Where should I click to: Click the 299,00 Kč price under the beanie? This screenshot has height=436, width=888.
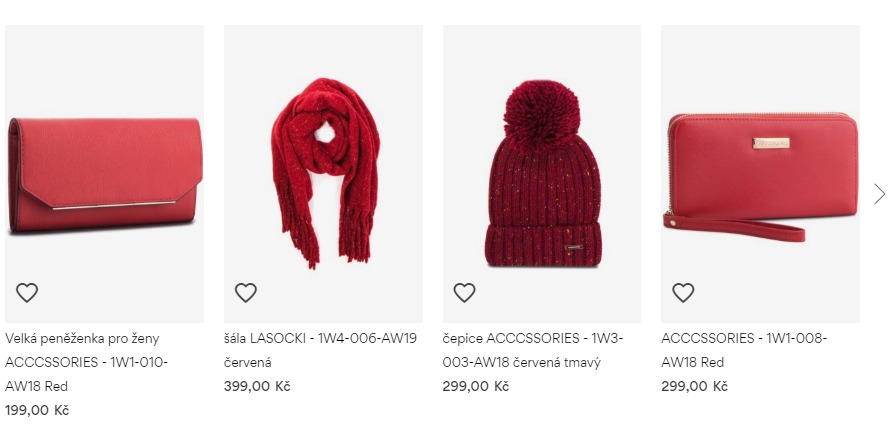pyautogui.click(x=476, y=387)
